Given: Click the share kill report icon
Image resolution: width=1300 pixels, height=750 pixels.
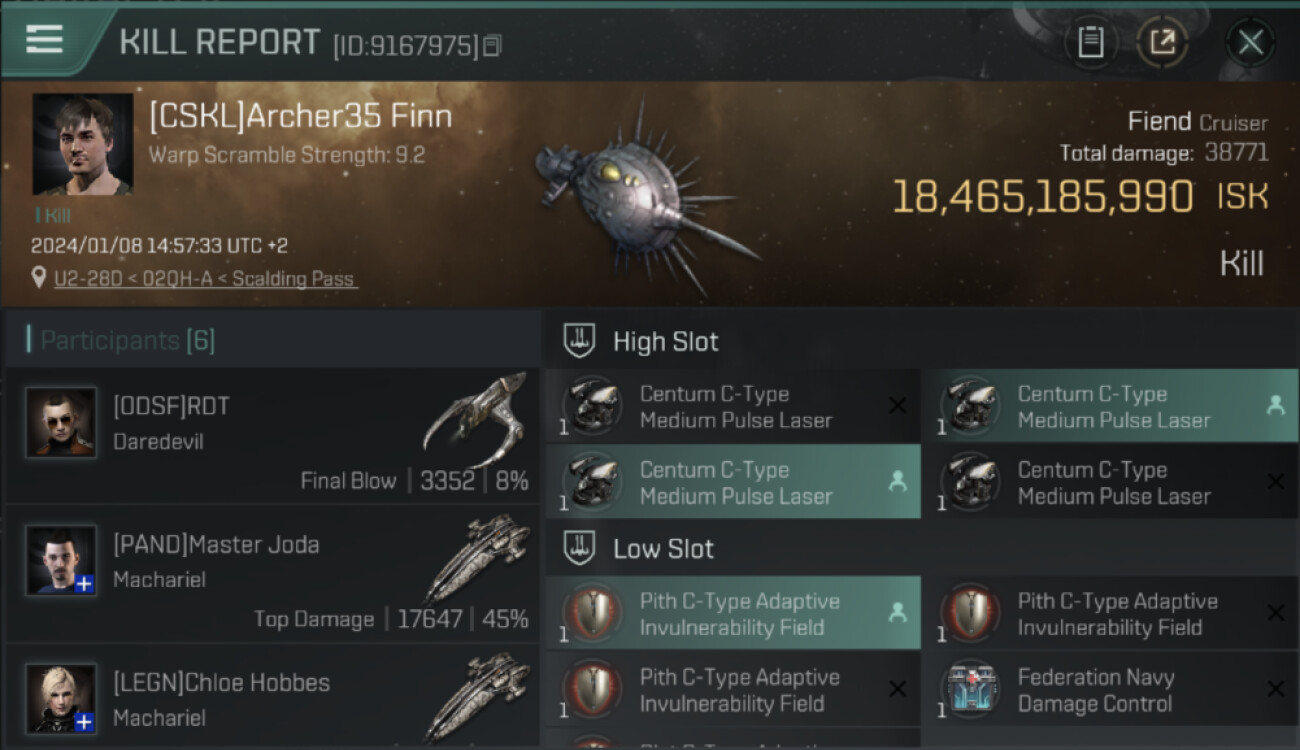Looking at the screenshot, I should coord(1162,43).
